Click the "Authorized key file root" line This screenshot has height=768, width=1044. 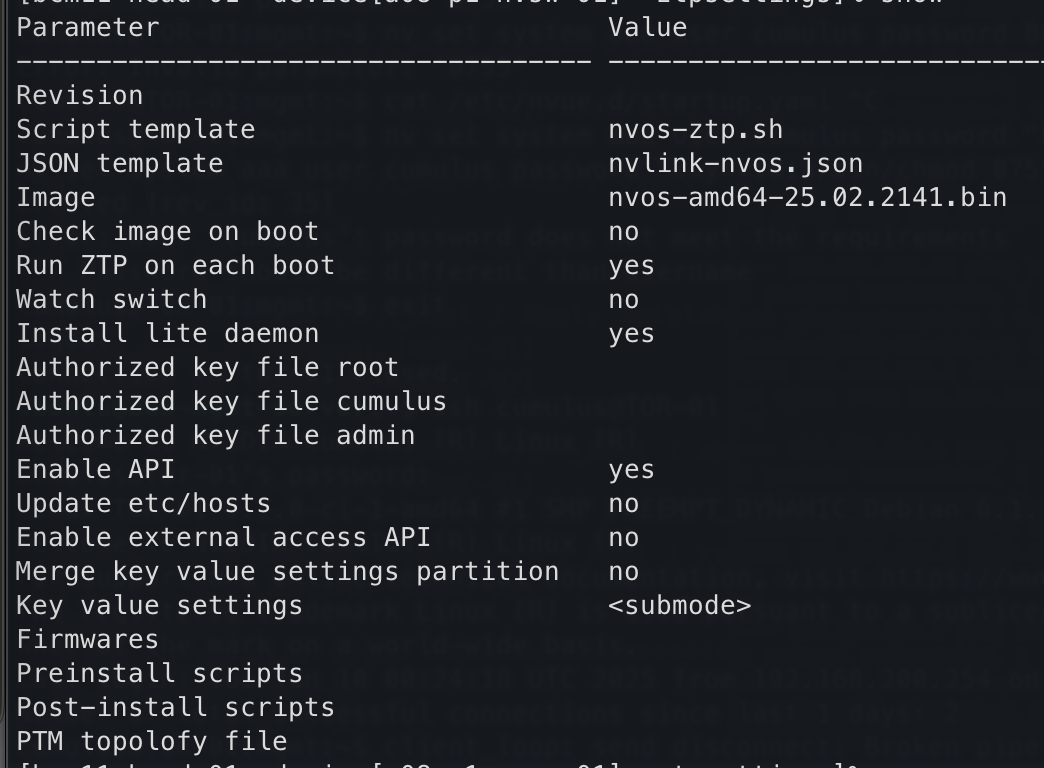[x=207, y=368]
